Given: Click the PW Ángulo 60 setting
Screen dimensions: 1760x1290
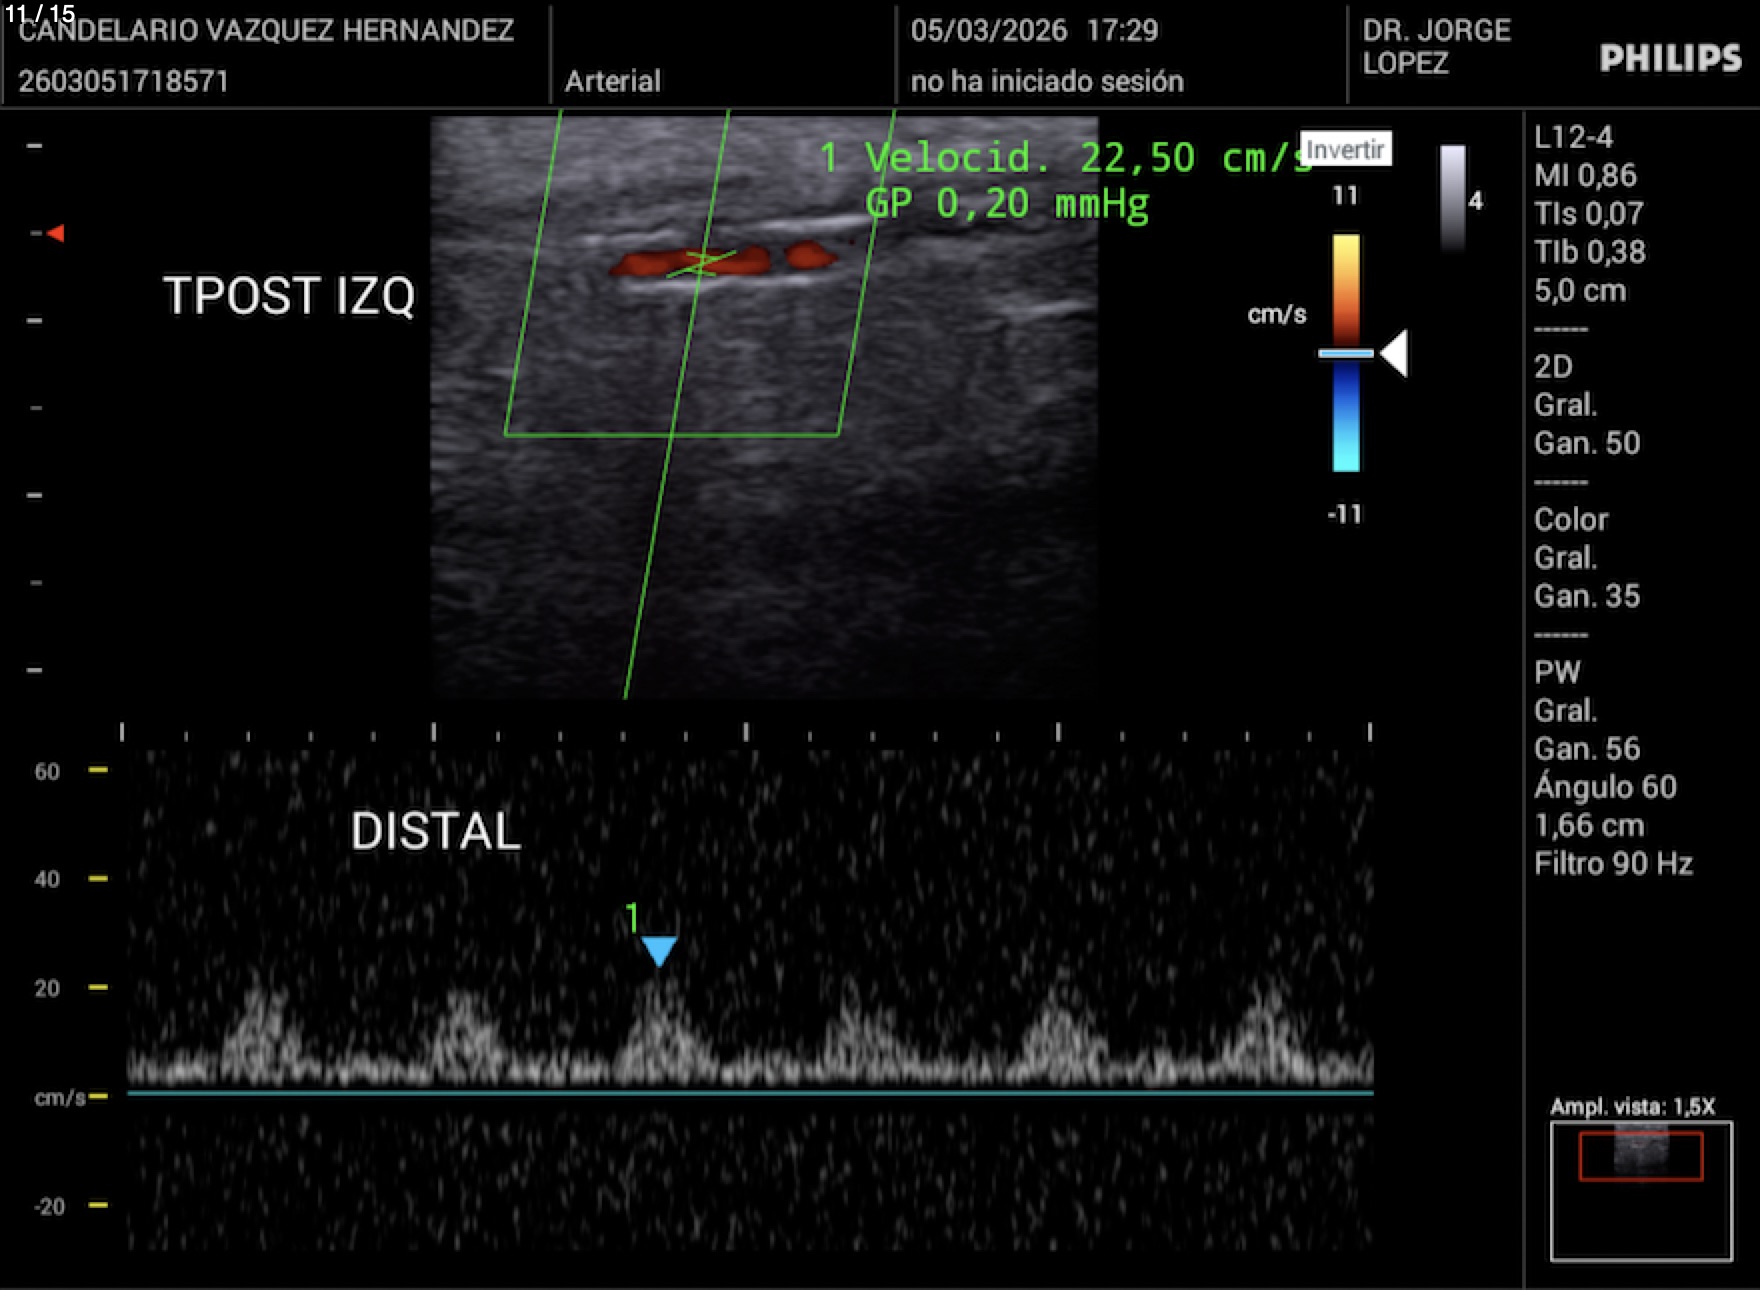Looking at the screenshot, I should click(1604, 787).
